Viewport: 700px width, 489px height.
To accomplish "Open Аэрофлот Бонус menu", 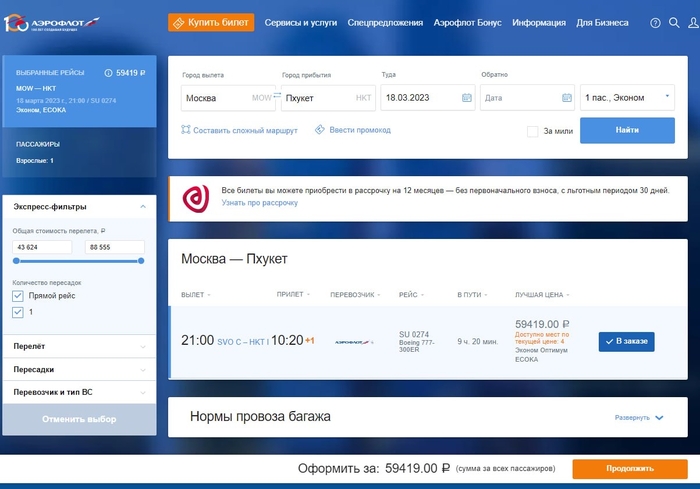I will point(467,23).
